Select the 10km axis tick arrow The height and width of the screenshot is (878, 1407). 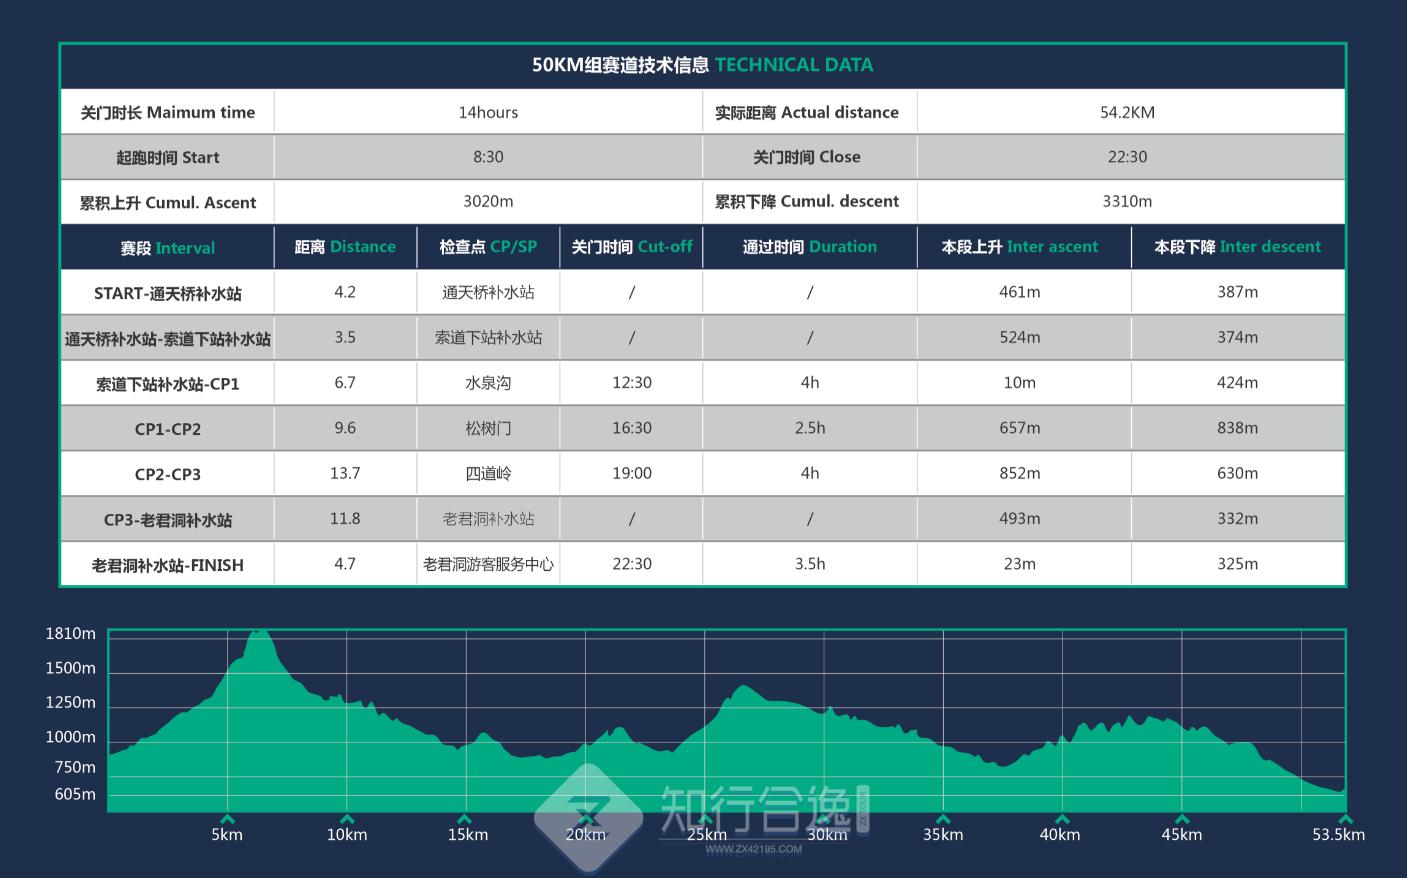(x=347, y=819)
